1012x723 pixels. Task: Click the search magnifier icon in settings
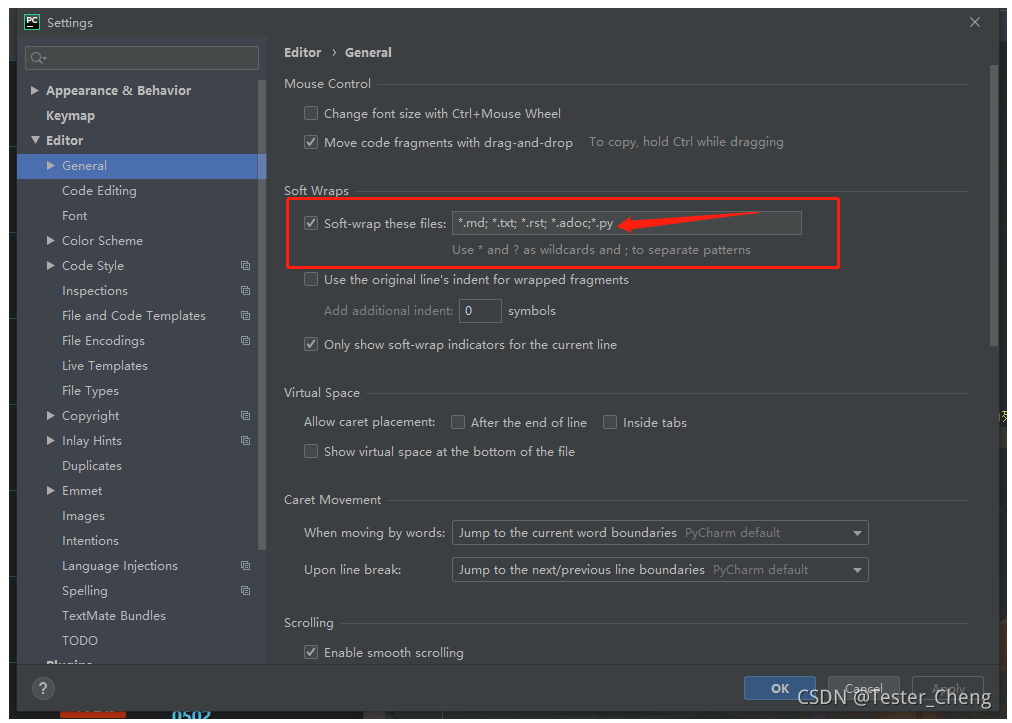point(37,58)
